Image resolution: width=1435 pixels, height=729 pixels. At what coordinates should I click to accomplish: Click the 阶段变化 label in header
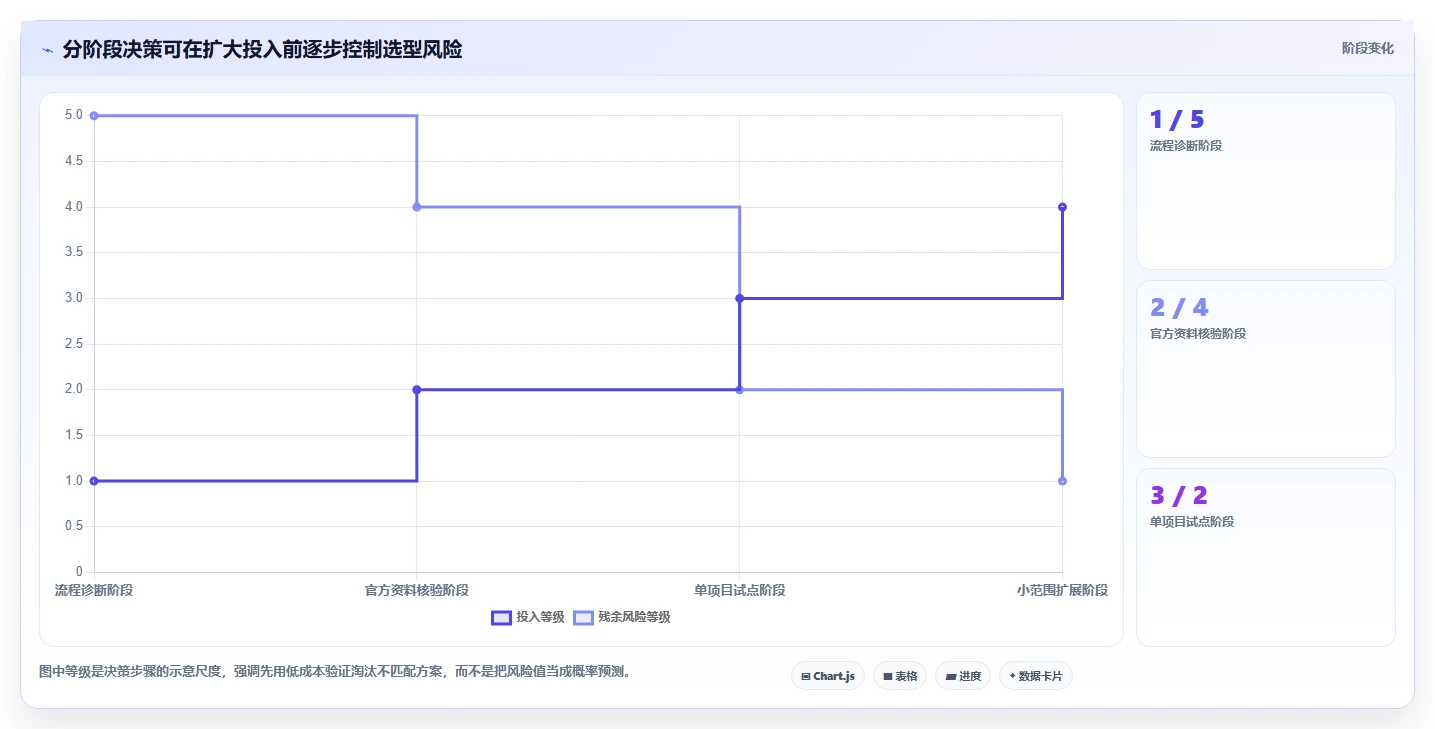[1367, 48]
